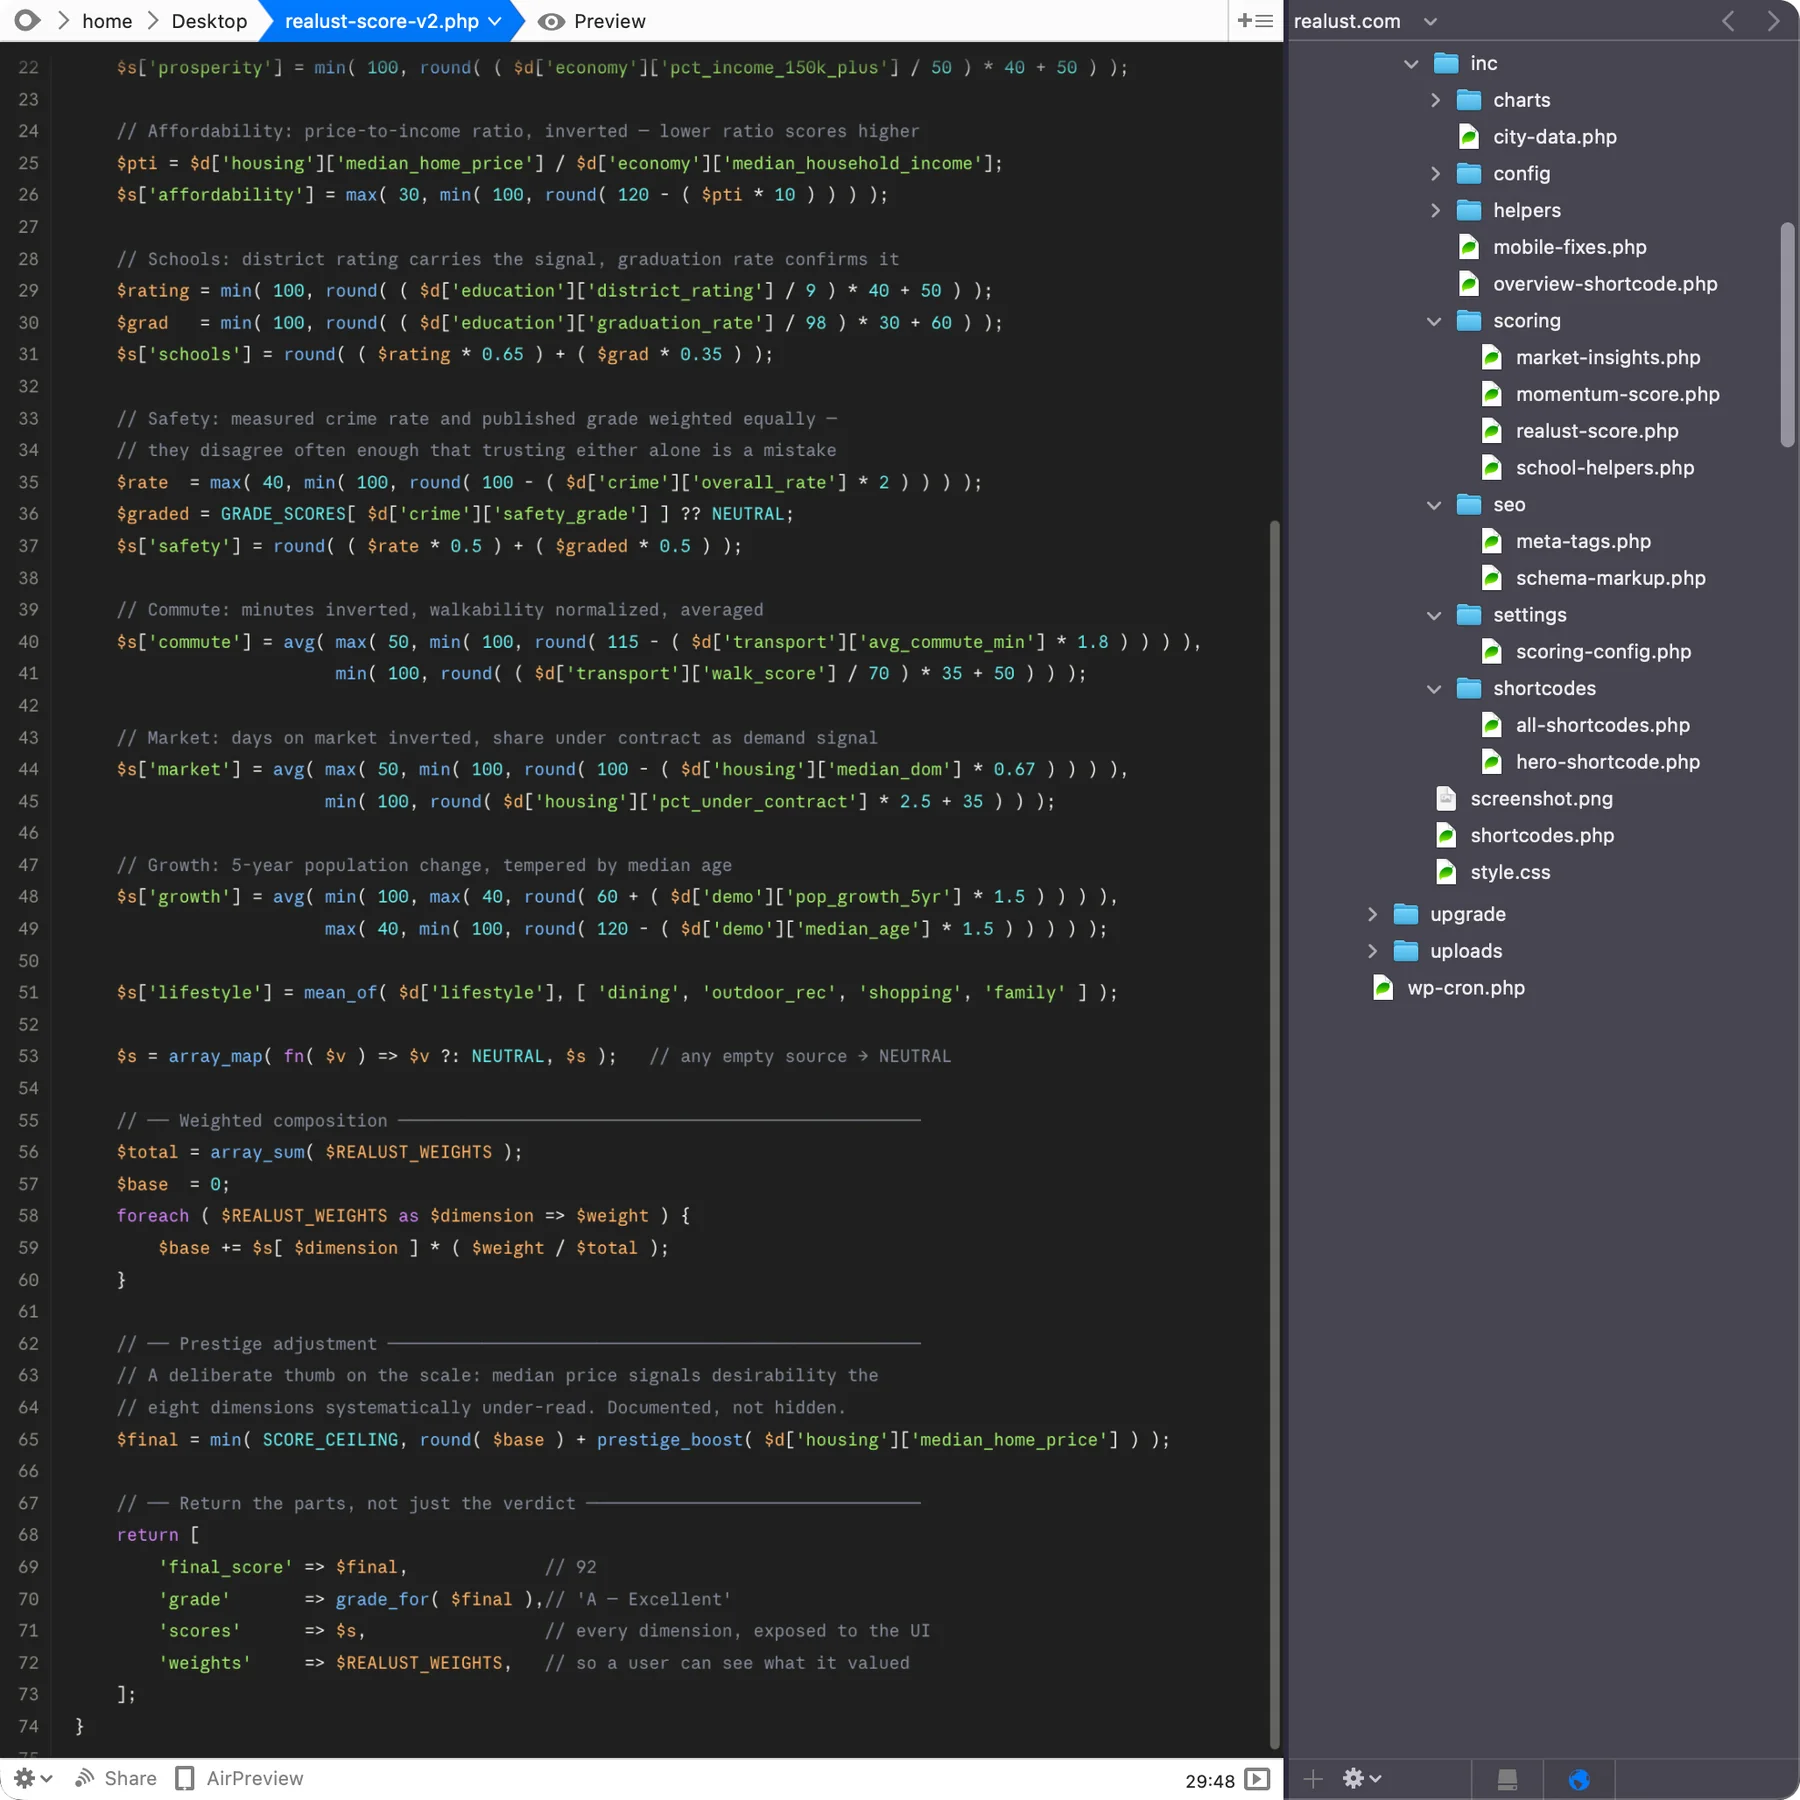Open the sidebar gear actions menu
The height and width of the screenshot is (1800, 1800).
tap(1362, 1778)
